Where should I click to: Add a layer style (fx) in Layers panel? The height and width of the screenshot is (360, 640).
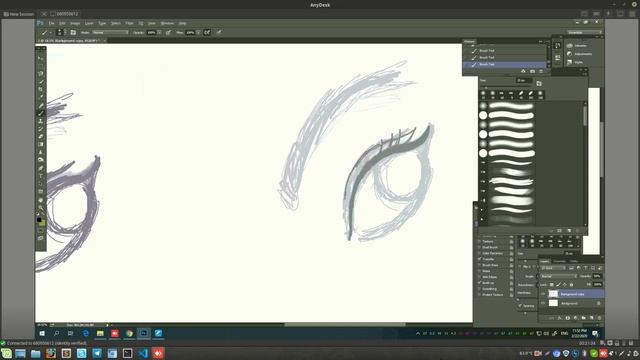tap(560, 318)
